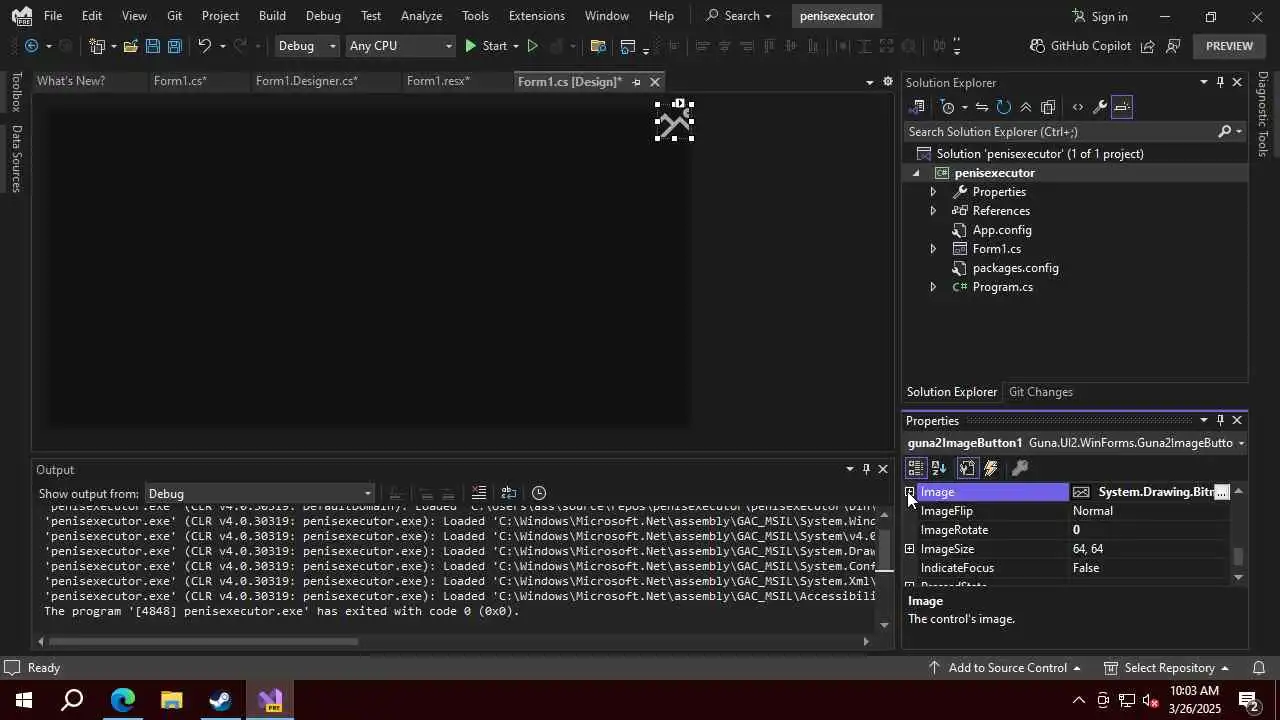This screenshot has height=720, width=1280.
Task: Click the Search Solution Explorer input field
Action: [x=1060, y=132]
